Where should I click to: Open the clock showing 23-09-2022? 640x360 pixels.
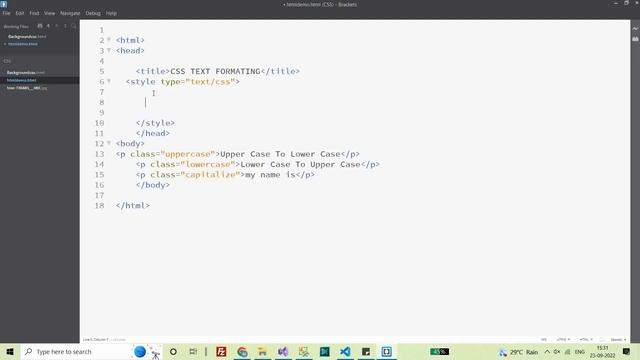click(602, 351)
